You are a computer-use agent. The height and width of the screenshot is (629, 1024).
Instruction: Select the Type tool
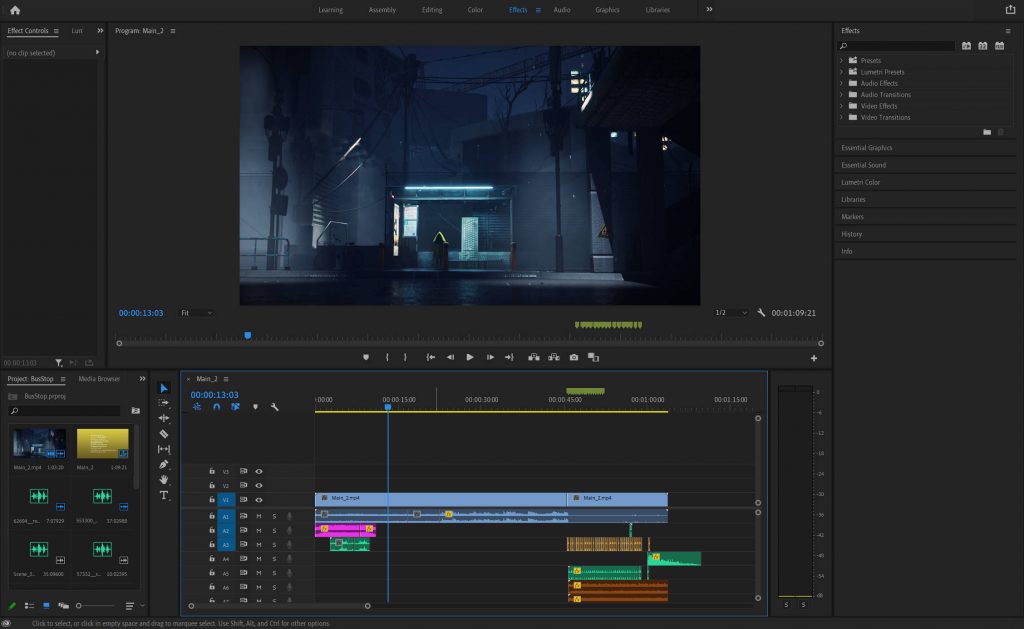point(164,495)
